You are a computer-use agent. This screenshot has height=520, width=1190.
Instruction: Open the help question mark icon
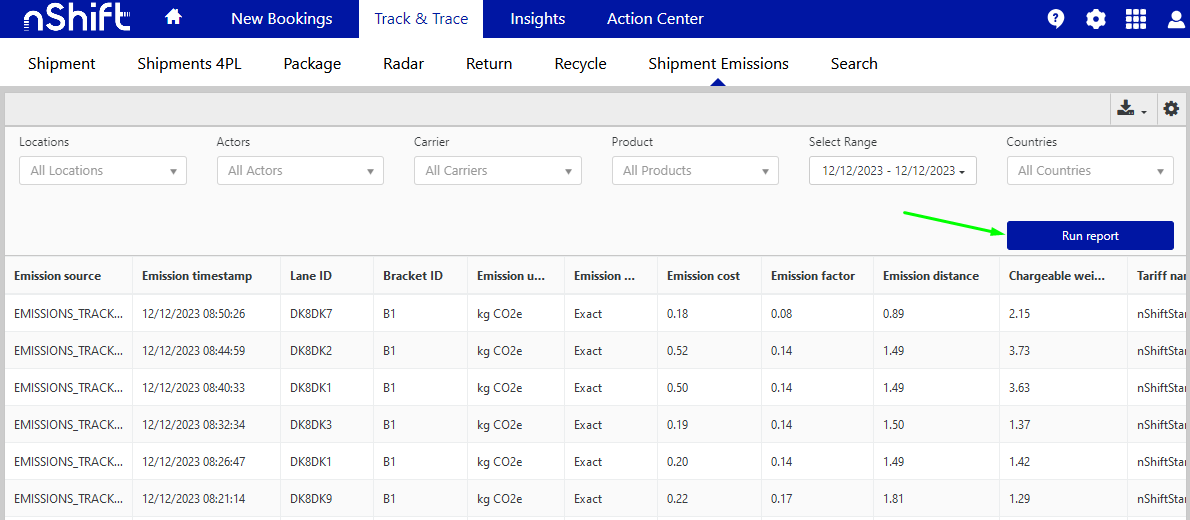point(1056,19)
